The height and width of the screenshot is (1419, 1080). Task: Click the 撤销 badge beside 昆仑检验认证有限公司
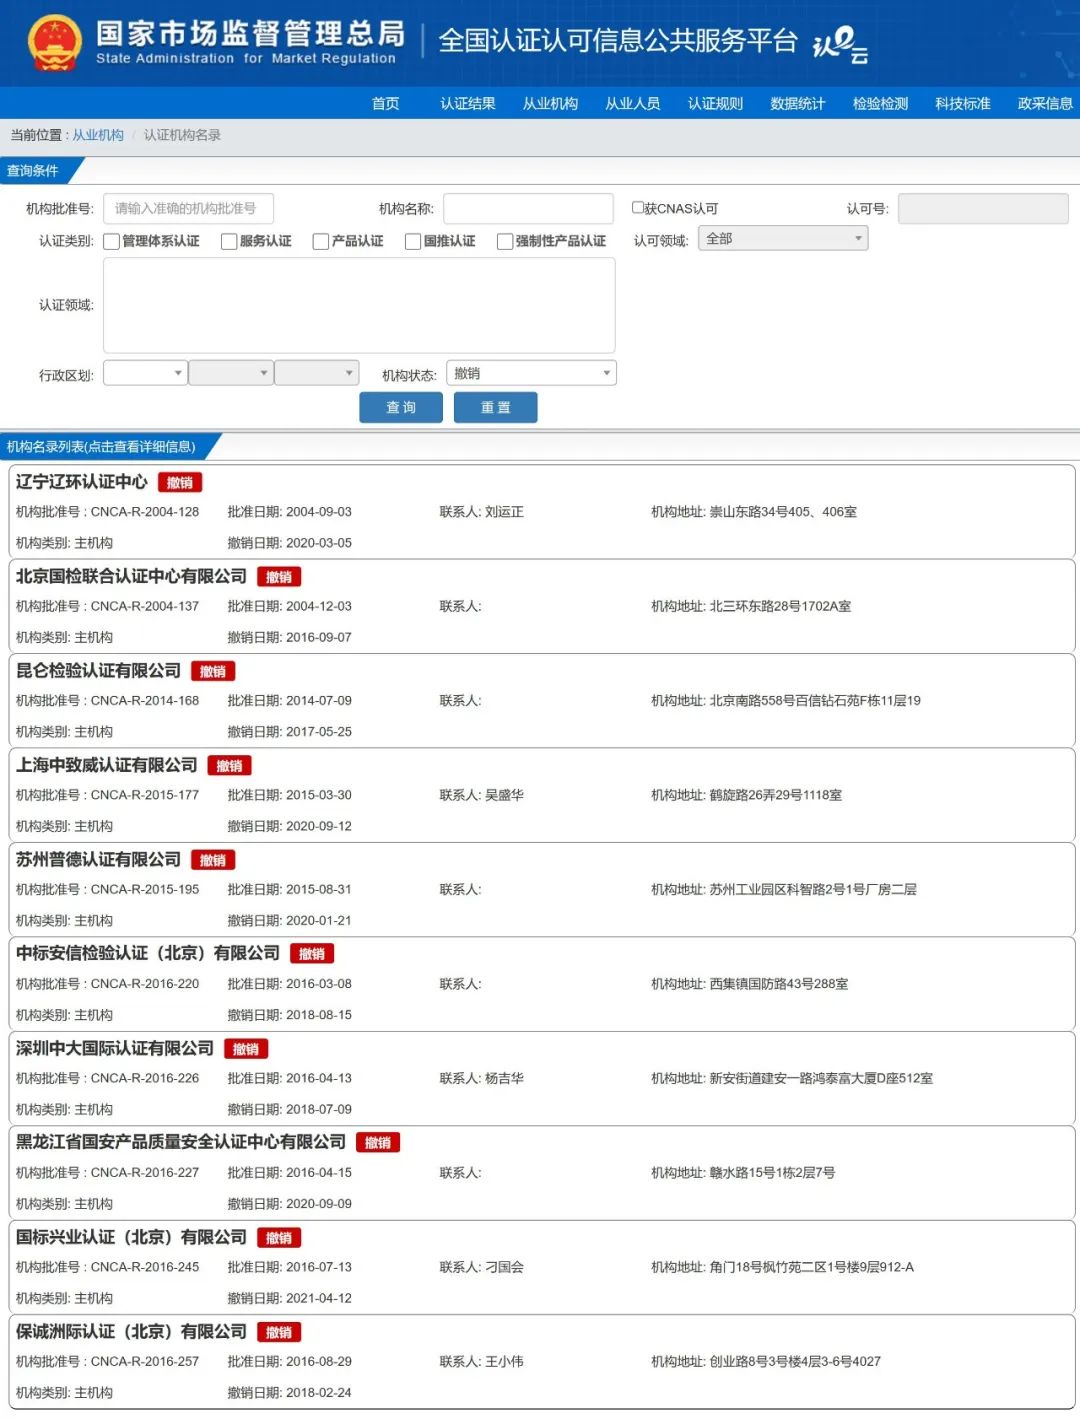213,672
